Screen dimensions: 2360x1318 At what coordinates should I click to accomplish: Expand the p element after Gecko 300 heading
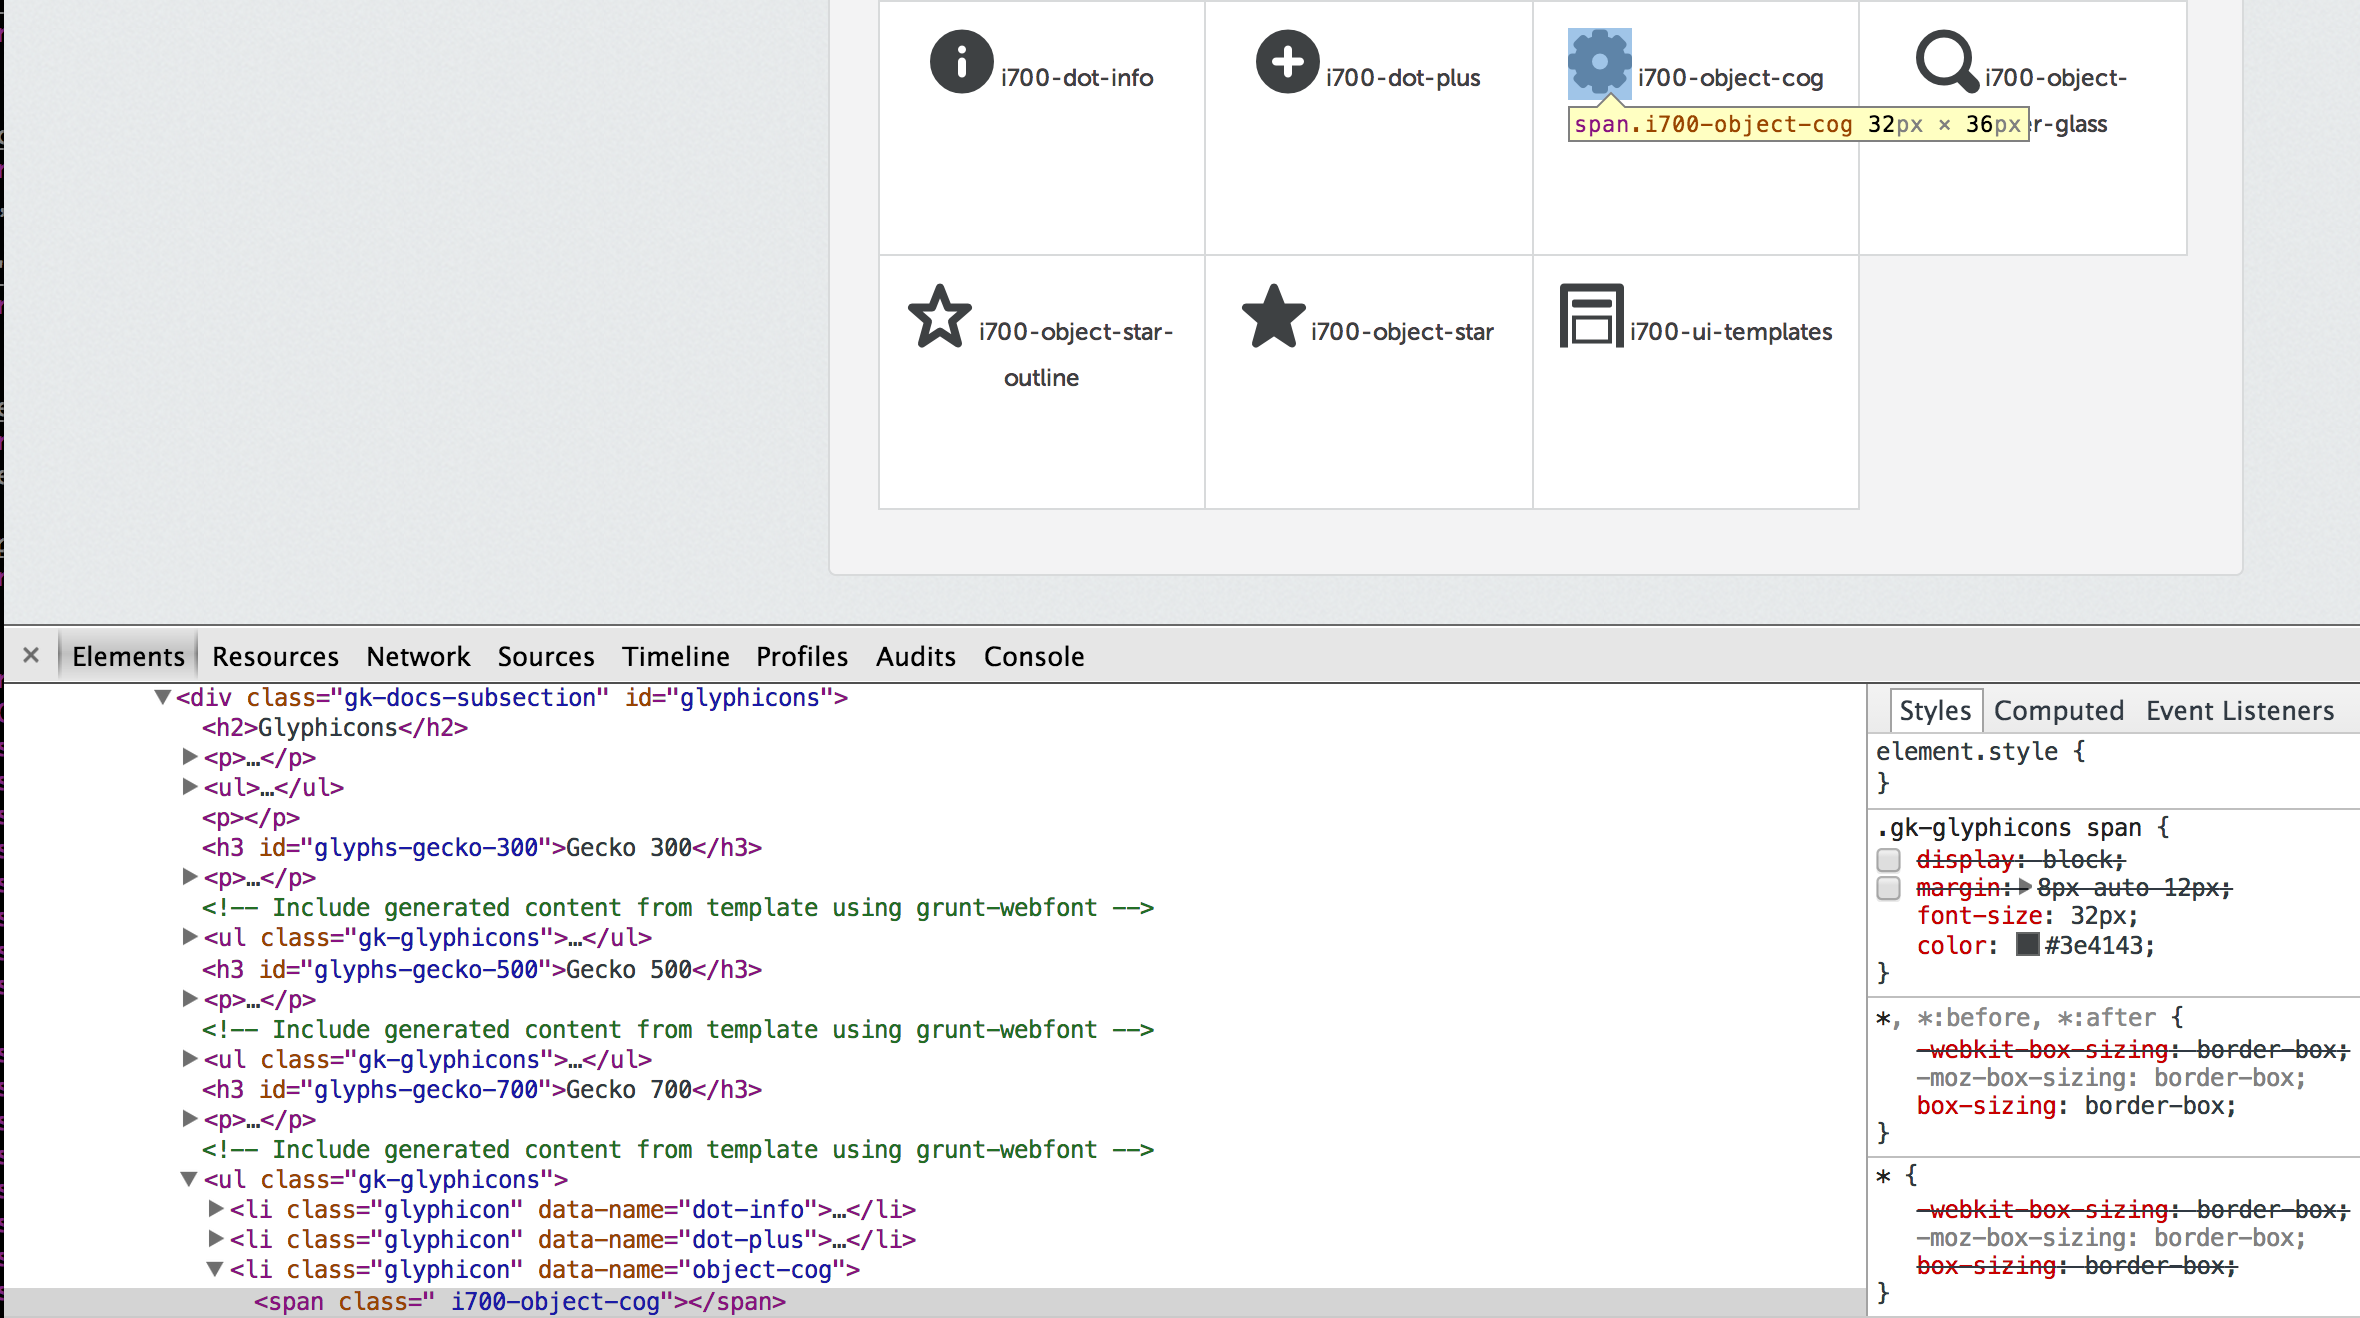tap(189, 877)
